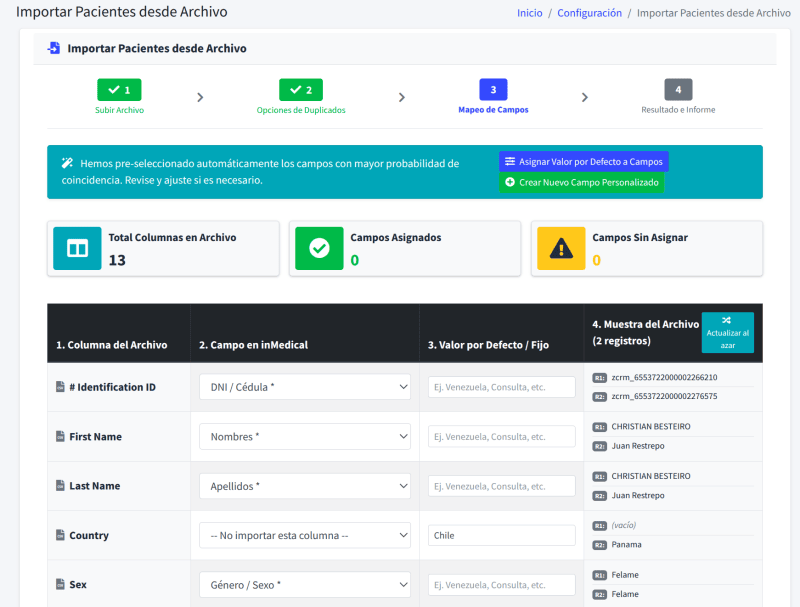The image size is (800, 607).
Task: Click Juan Restrepo in Last Name row
Action: click(x=638, y=495)
